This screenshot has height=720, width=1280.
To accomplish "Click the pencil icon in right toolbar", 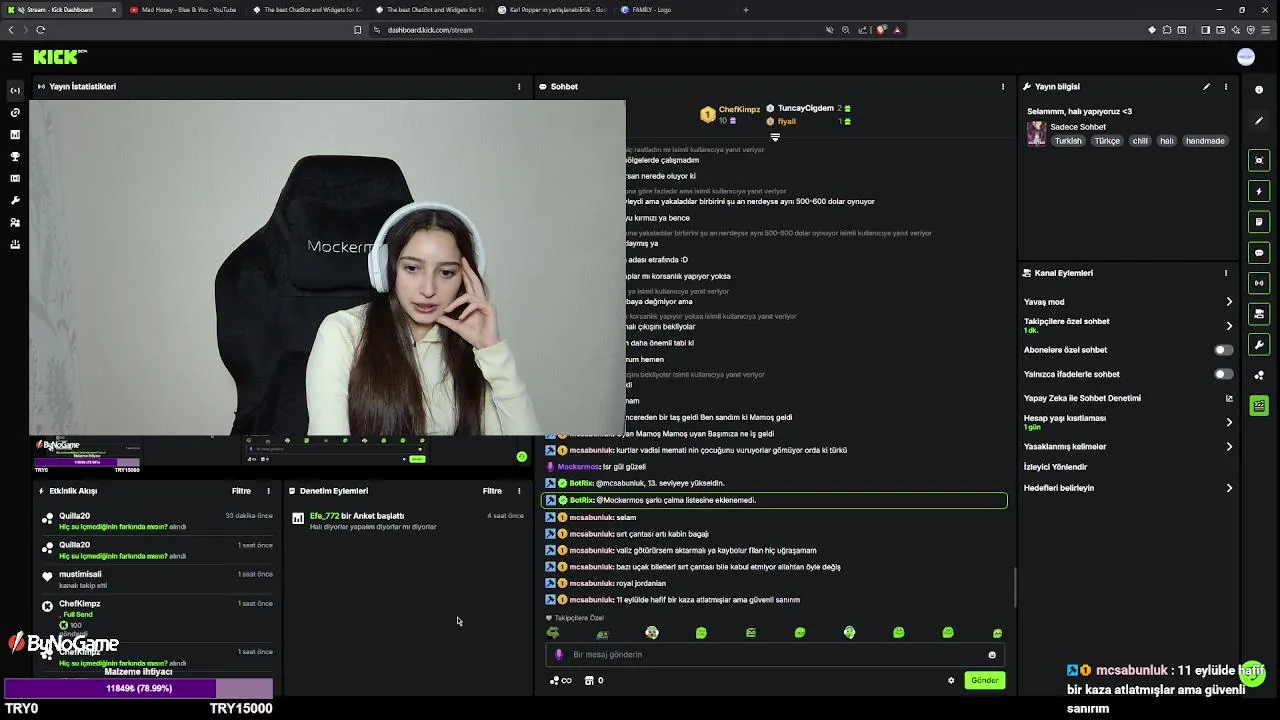I will pos(1259,121).
